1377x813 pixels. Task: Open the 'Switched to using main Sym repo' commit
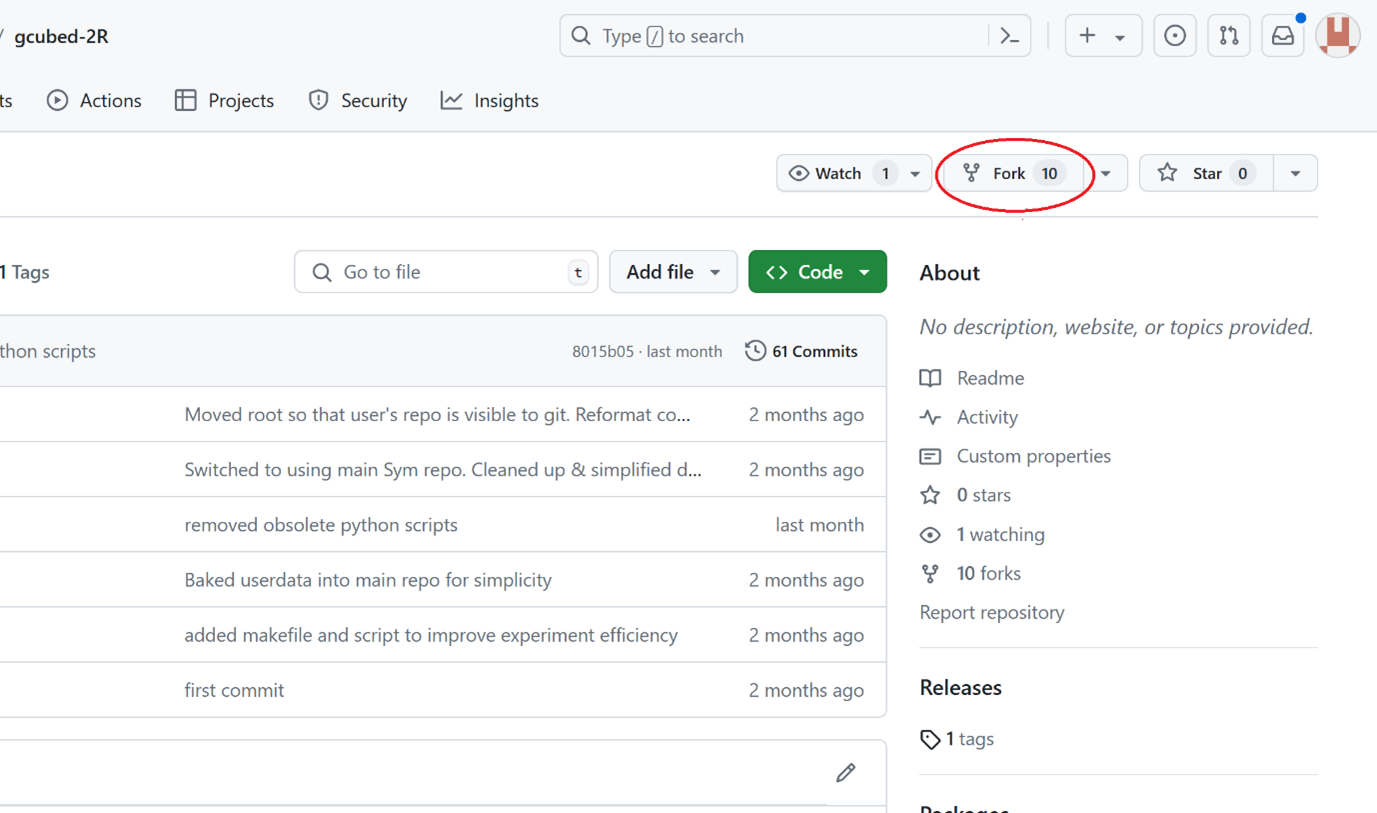tap(443, 469)
